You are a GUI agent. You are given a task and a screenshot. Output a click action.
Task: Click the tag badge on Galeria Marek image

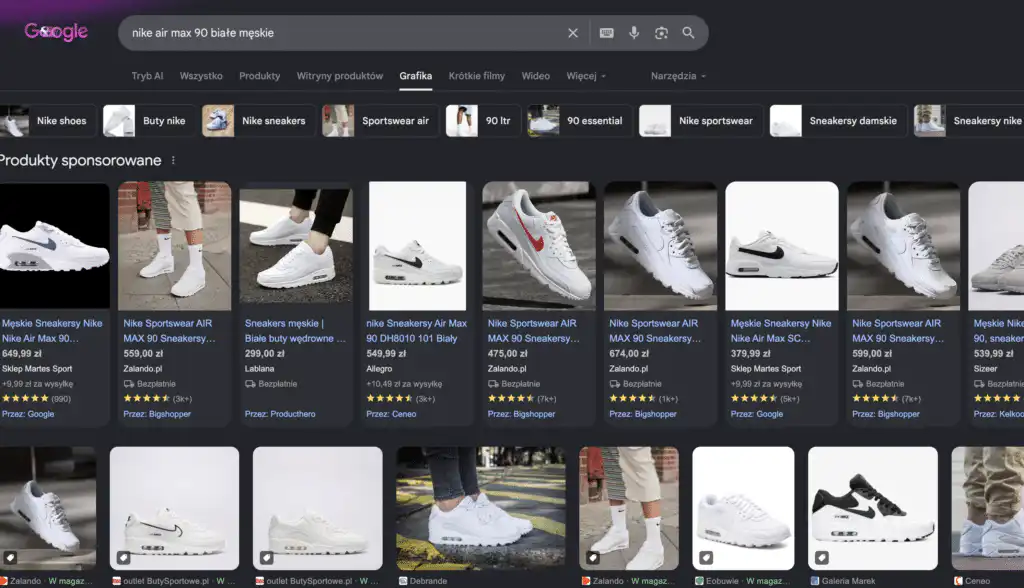tap(822, 558)
